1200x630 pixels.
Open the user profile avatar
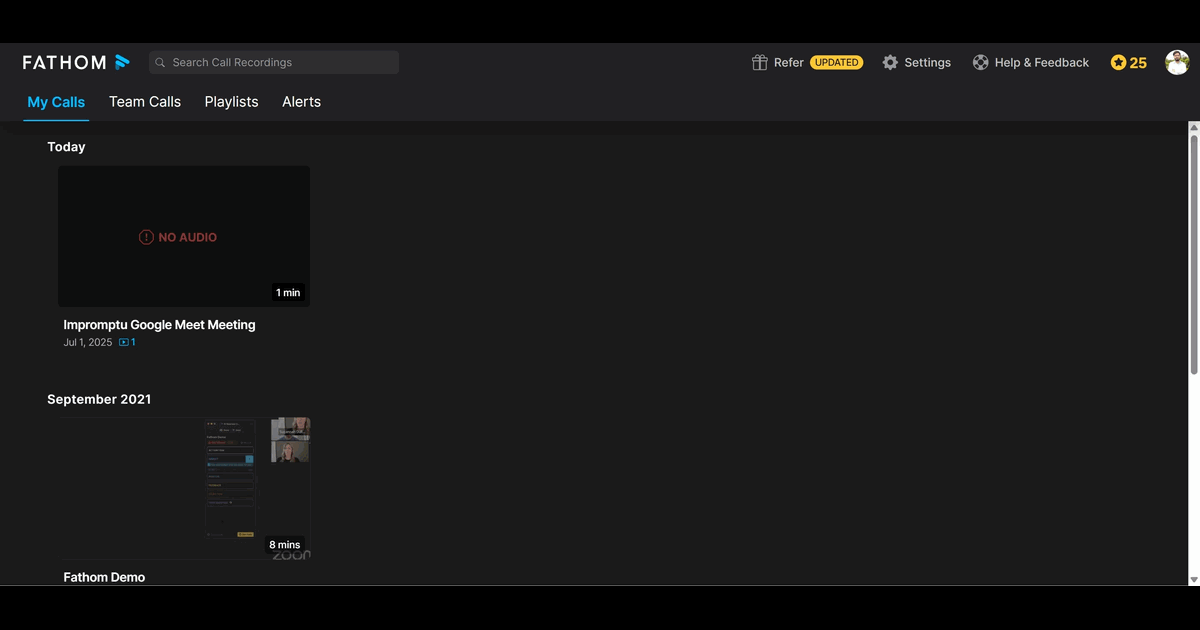pos(1177,62)
